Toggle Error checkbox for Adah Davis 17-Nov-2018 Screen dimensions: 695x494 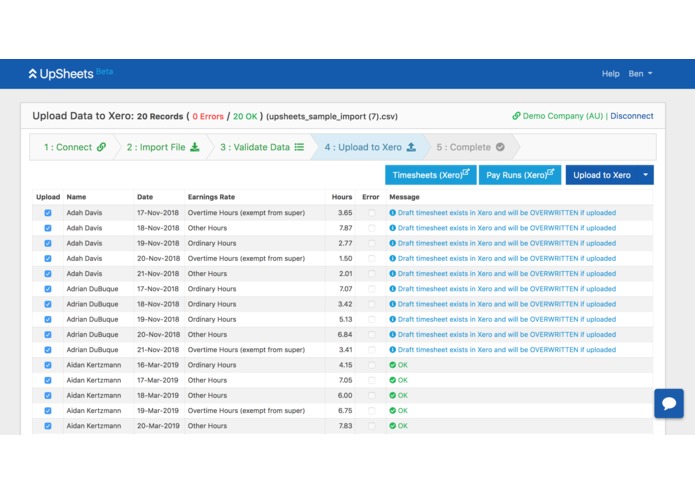click(371, 213)
